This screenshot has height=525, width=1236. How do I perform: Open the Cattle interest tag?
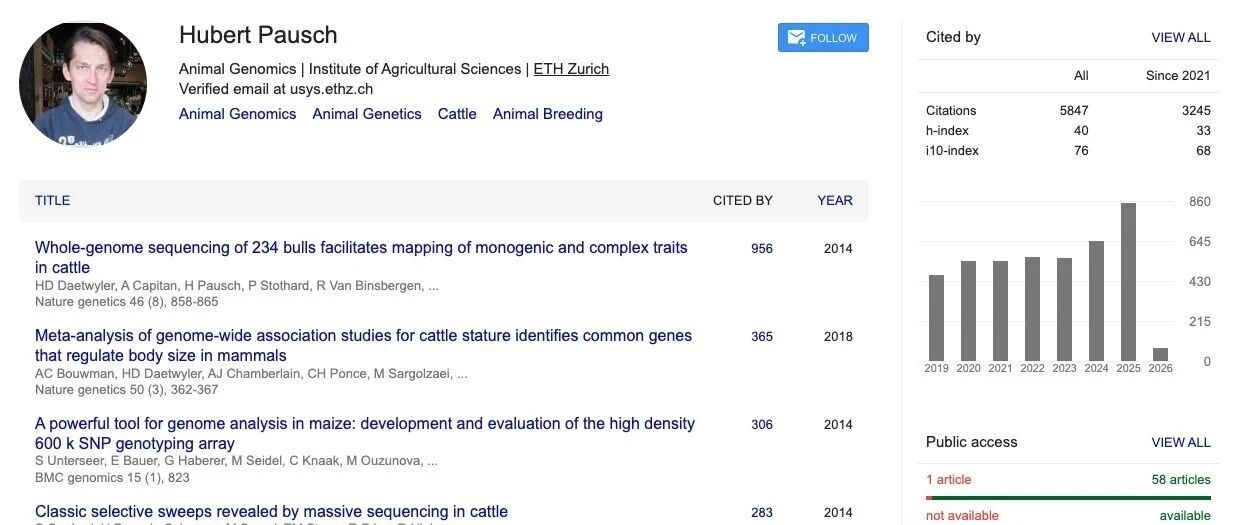(457, 114)
